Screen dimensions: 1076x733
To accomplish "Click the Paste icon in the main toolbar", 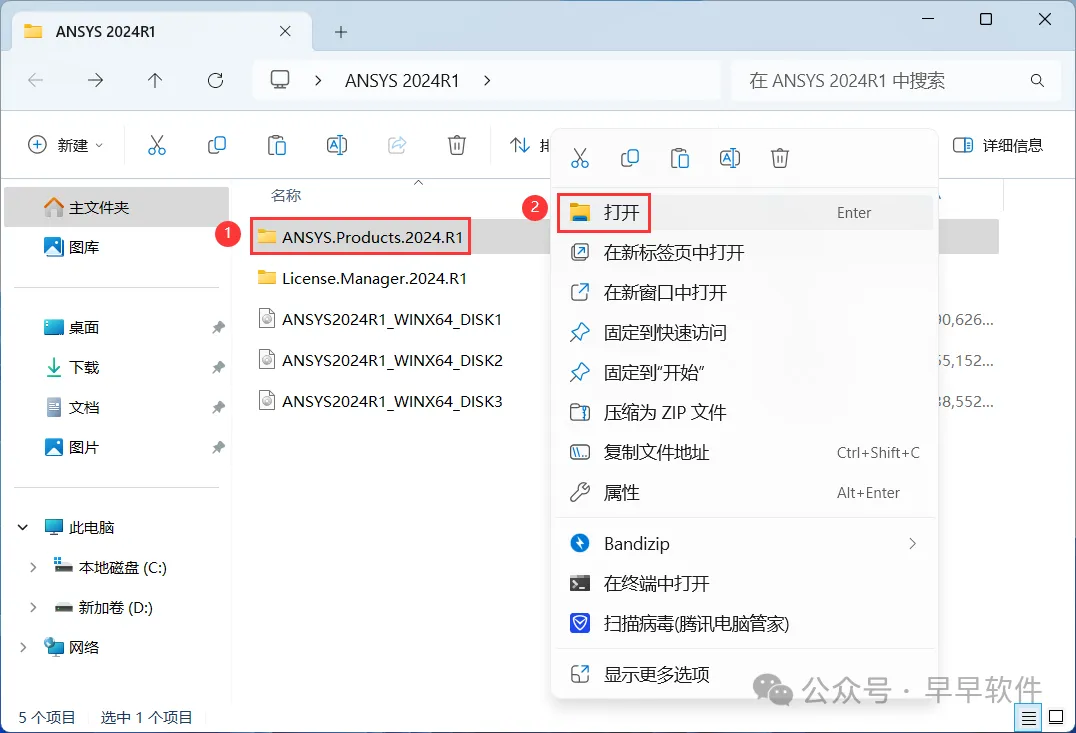I will (277, 145).
